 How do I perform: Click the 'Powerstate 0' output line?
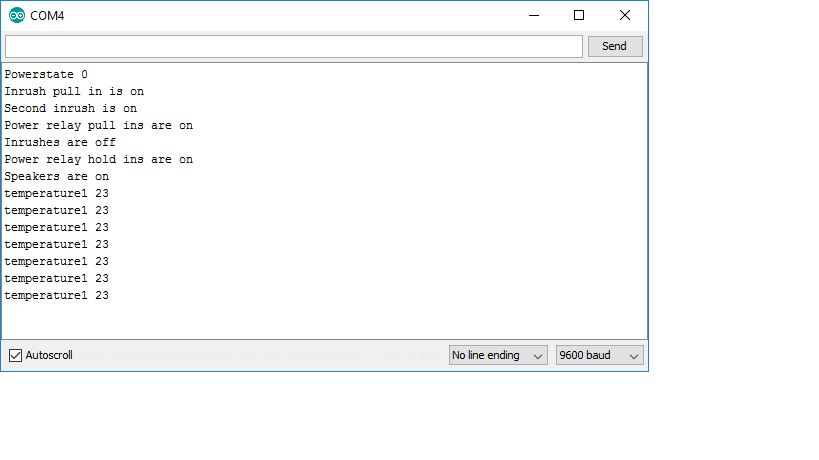(46, 75)
